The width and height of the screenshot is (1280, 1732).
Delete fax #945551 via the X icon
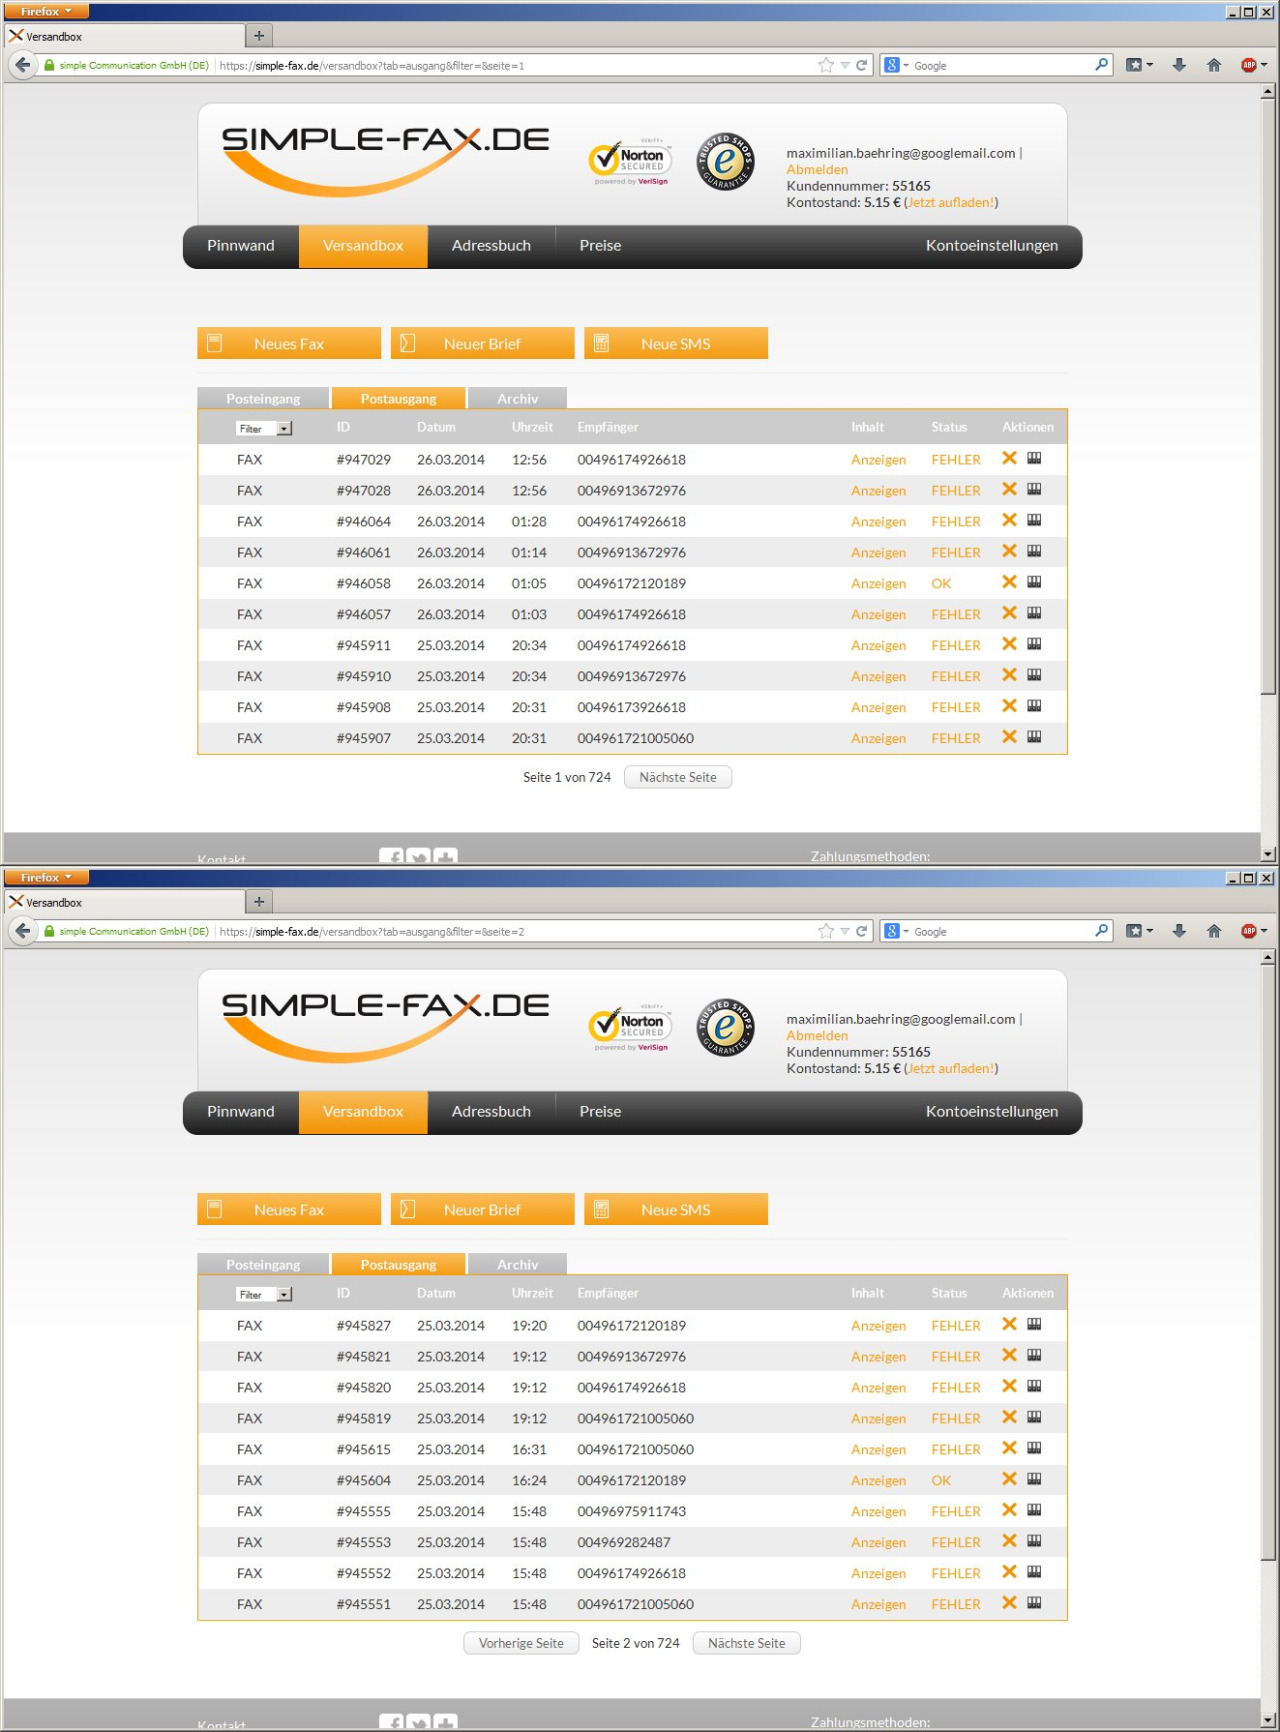point(1009,1603)
